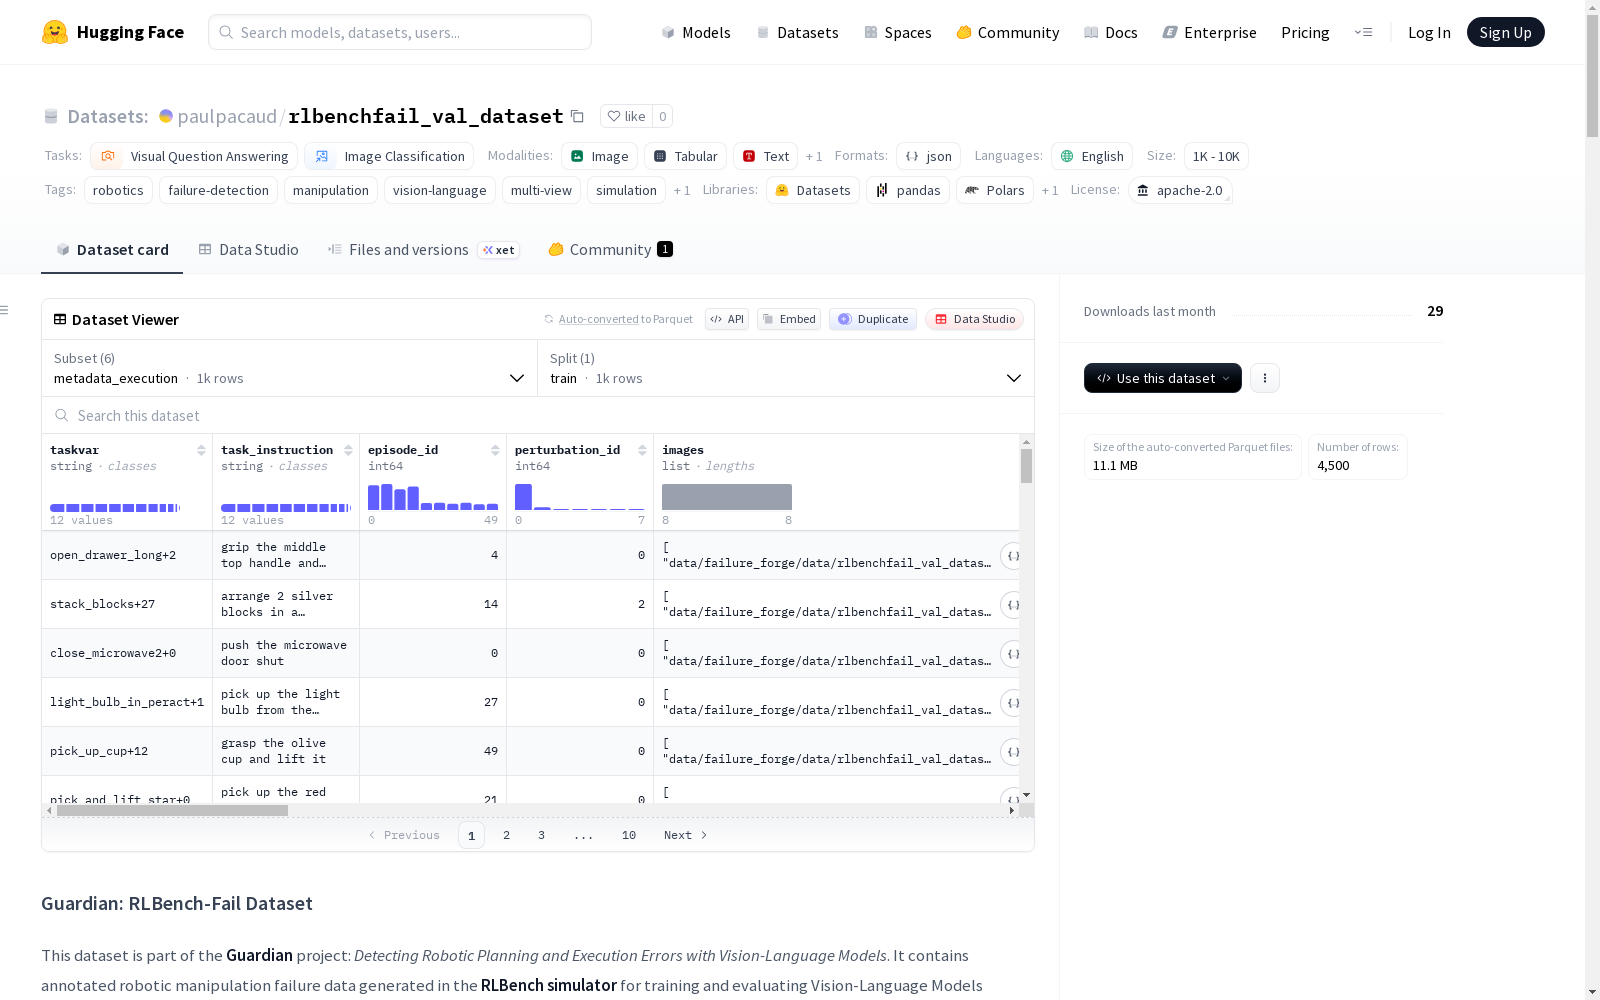
Task: Click the Duplicate button
Action: (873, 319)
